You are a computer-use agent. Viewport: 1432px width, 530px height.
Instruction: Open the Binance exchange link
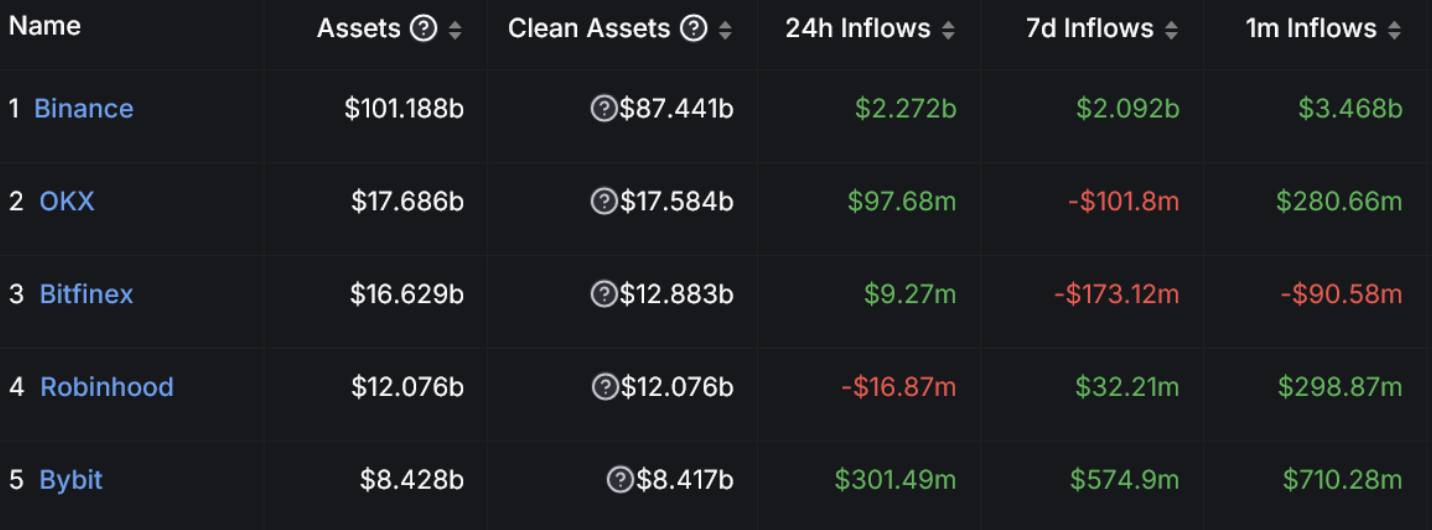tap(84, 108)
